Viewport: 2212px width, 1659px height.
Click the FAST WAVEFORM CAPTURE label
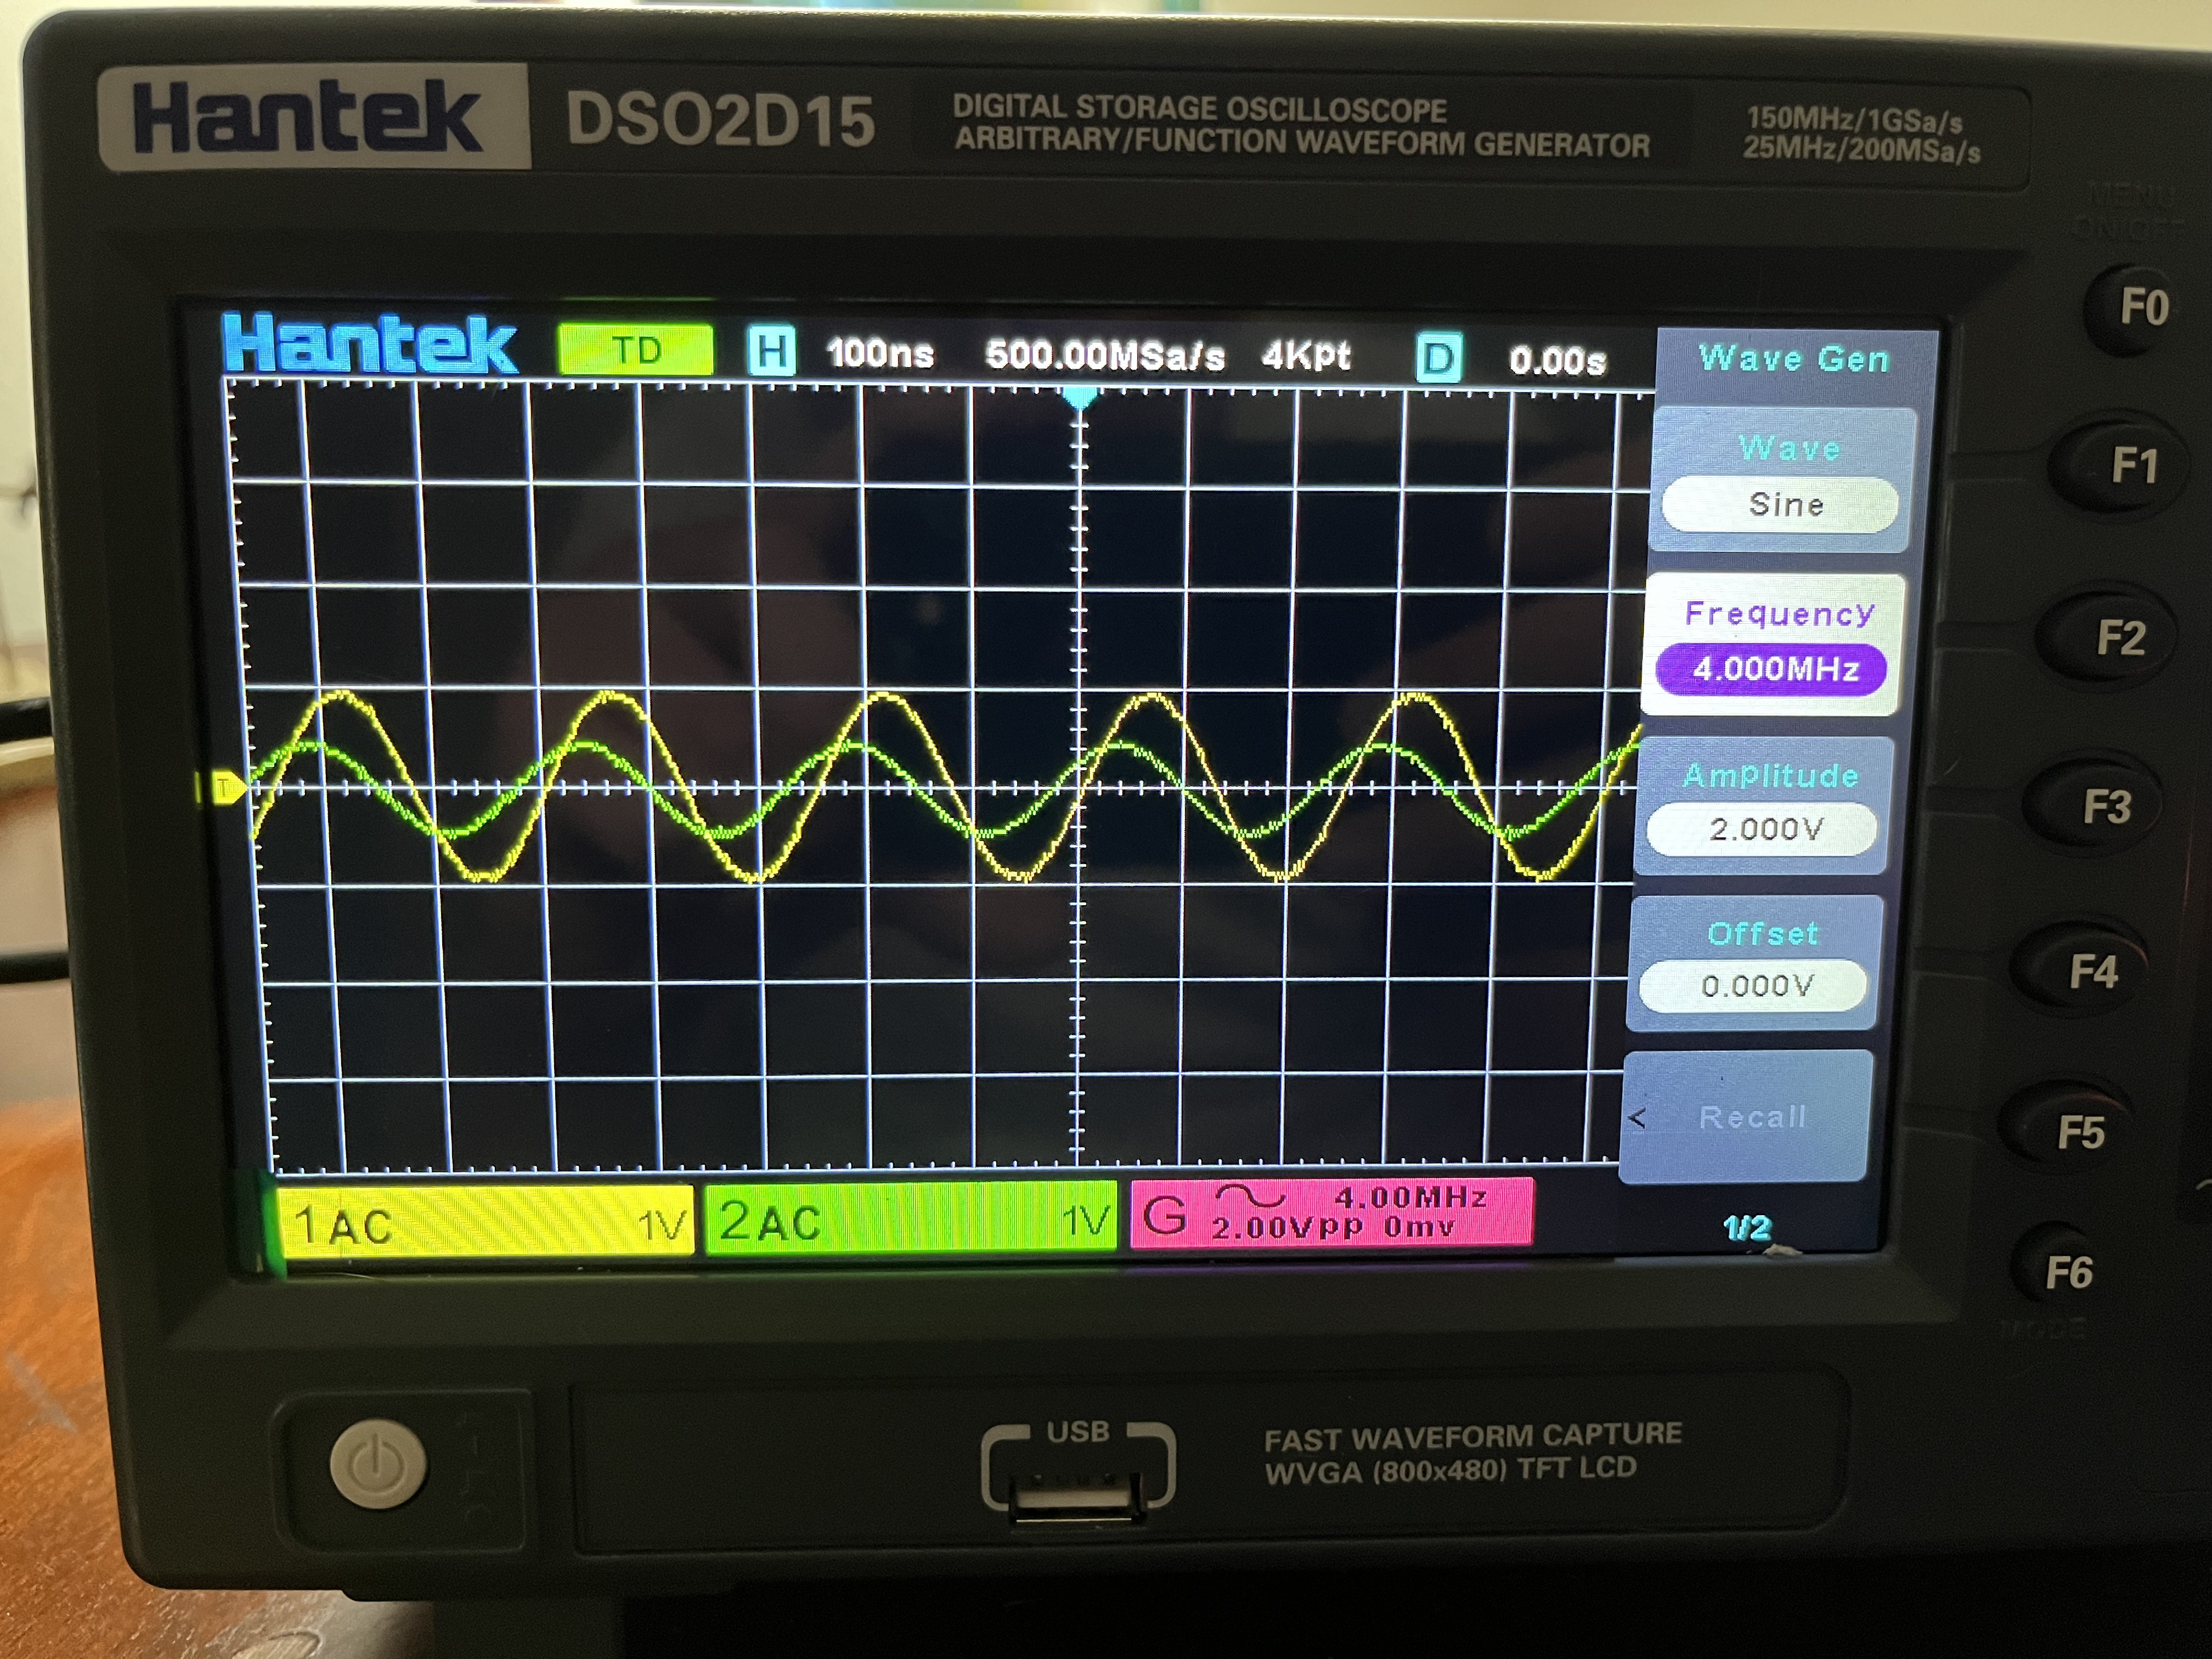tap(1472, 1436)
